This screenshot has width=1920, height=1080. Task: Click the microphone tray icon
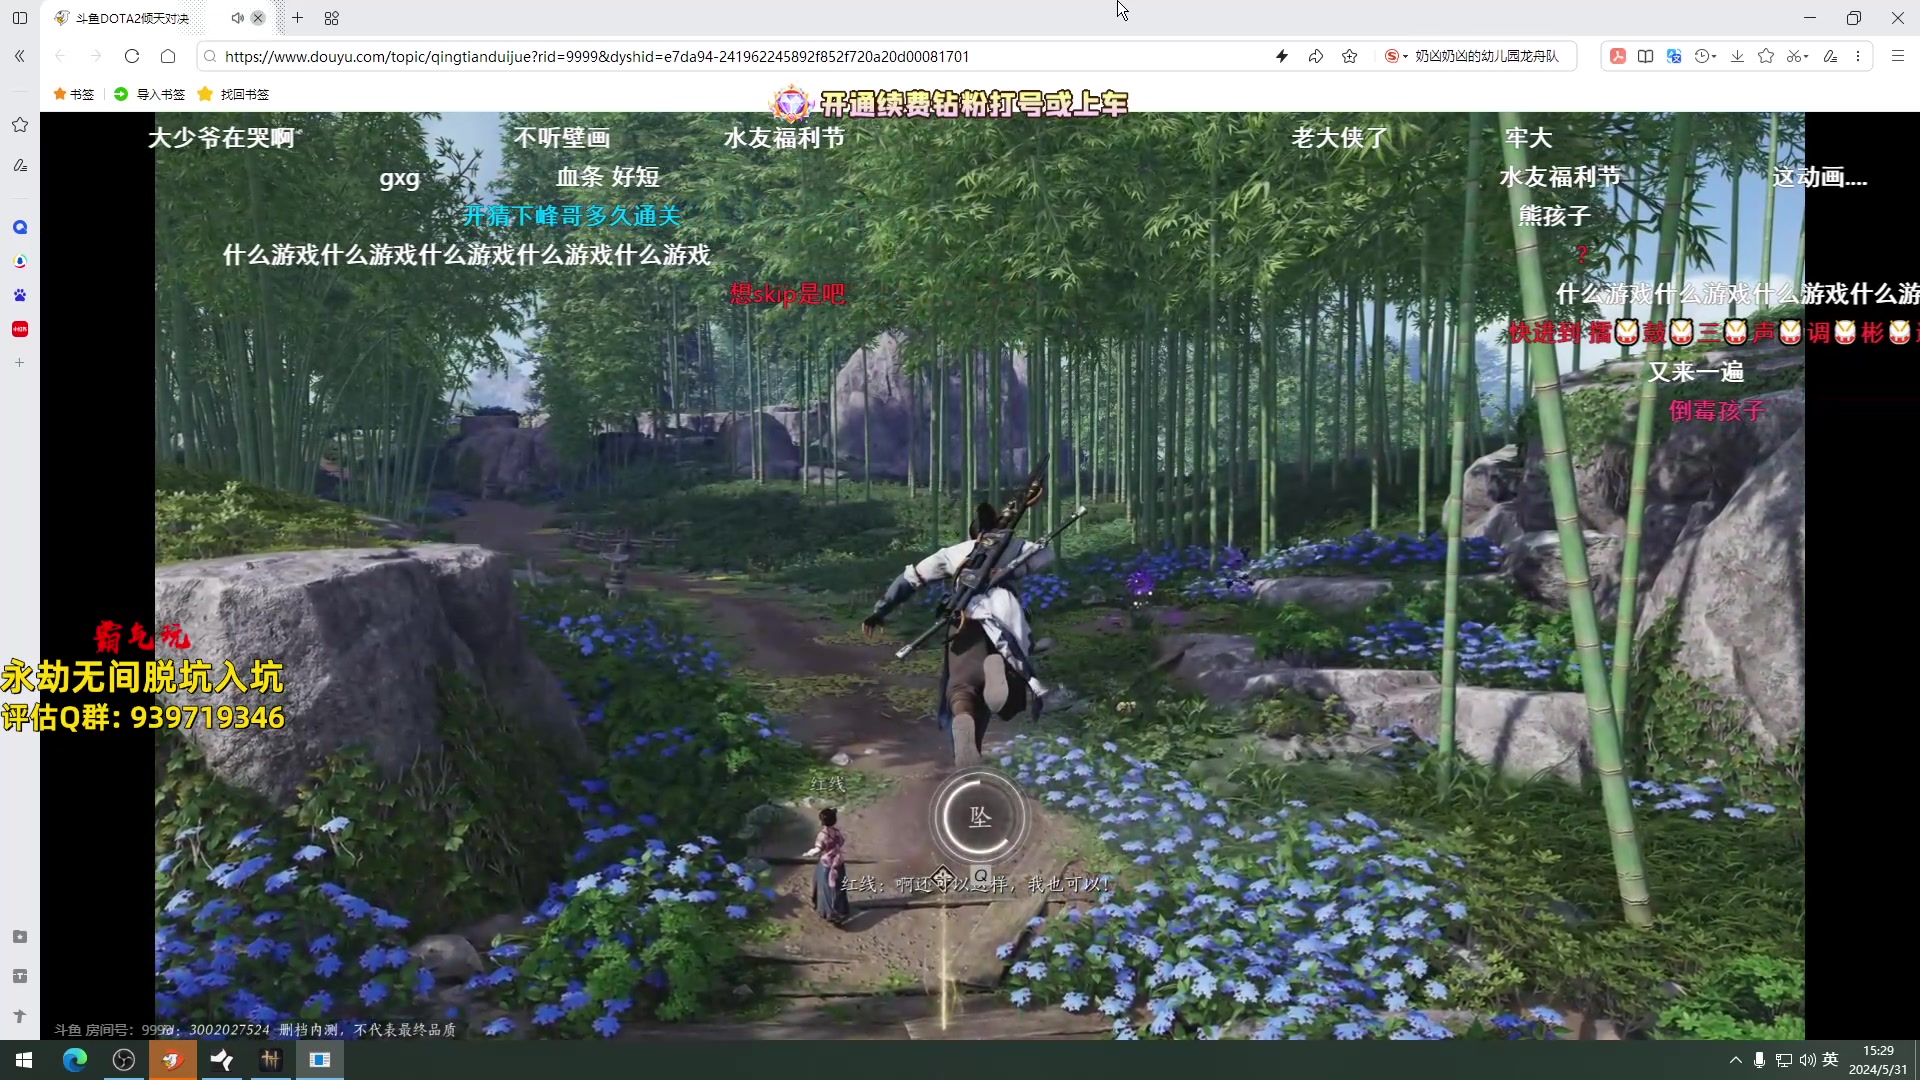click(x=1759, y=1060)
